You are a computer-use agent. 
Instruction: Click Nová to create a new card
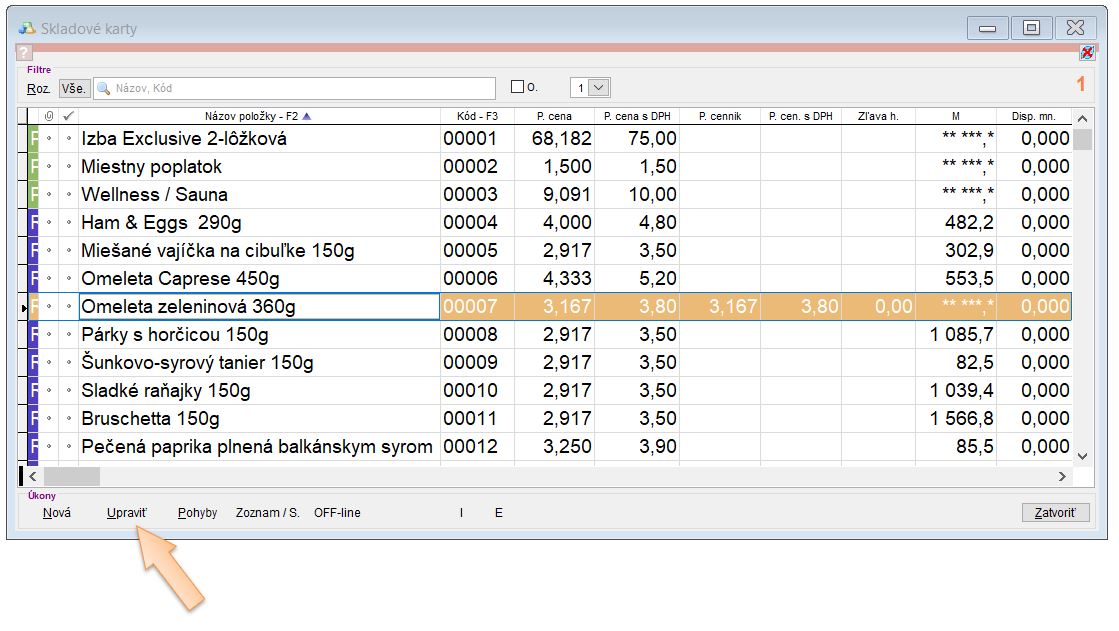point(57,513)
